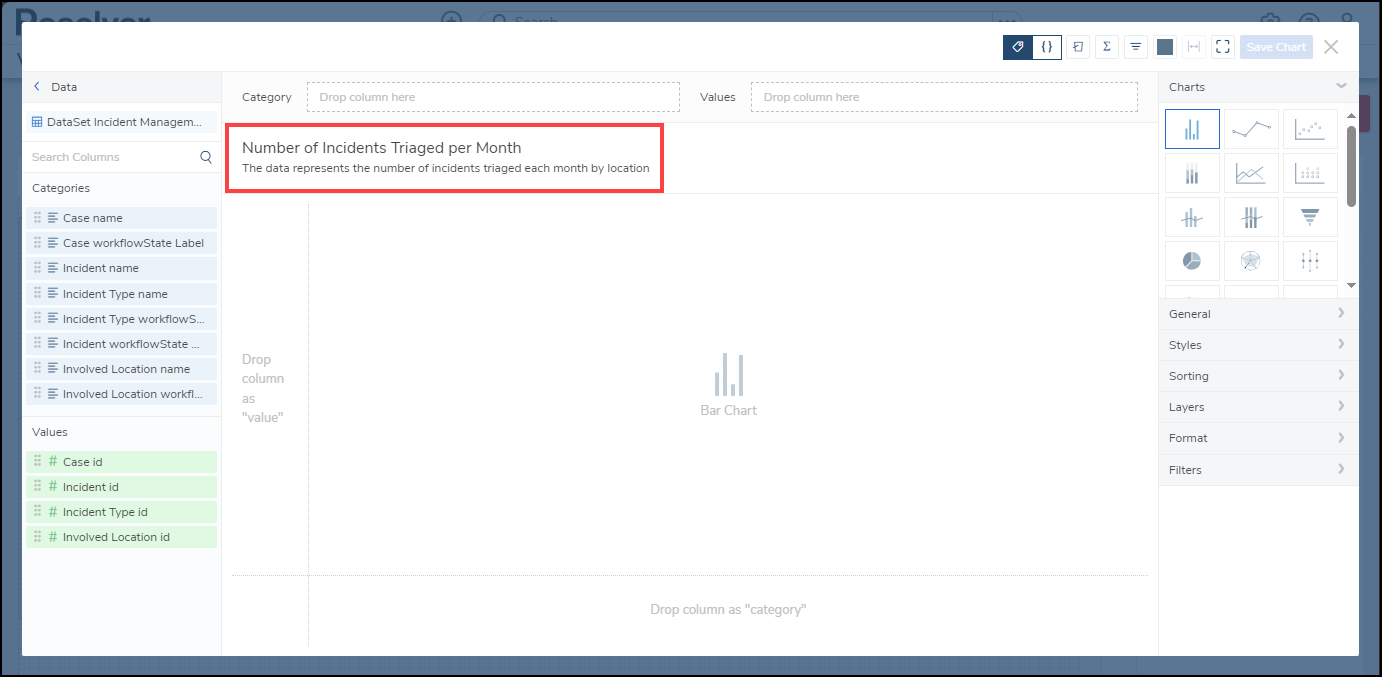The width and height of the screenshot is (1382, 677).
Task: Click Save Chart button
Action: coord(1276,47)
